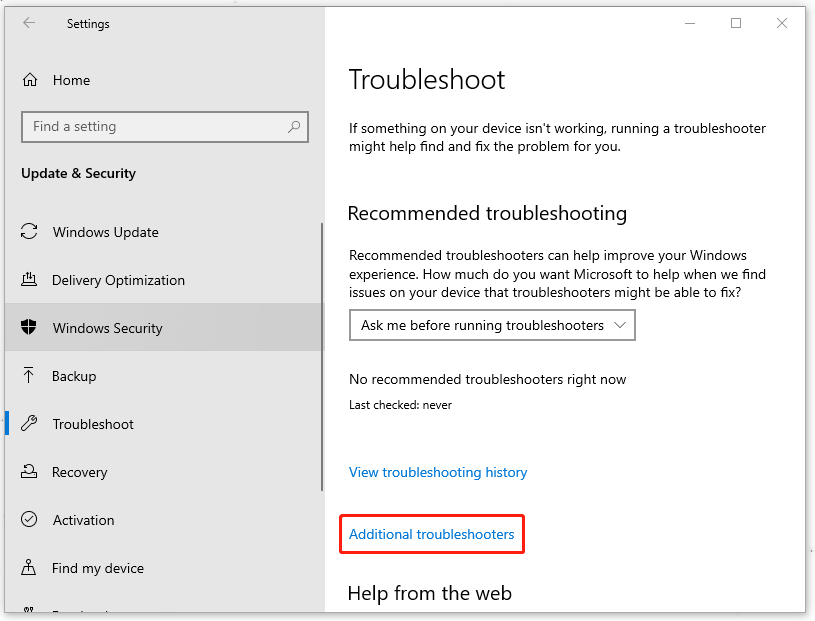Click the Troubleshoot wrench icon
This screenshot has width=815, height=621.
[29, 424]
